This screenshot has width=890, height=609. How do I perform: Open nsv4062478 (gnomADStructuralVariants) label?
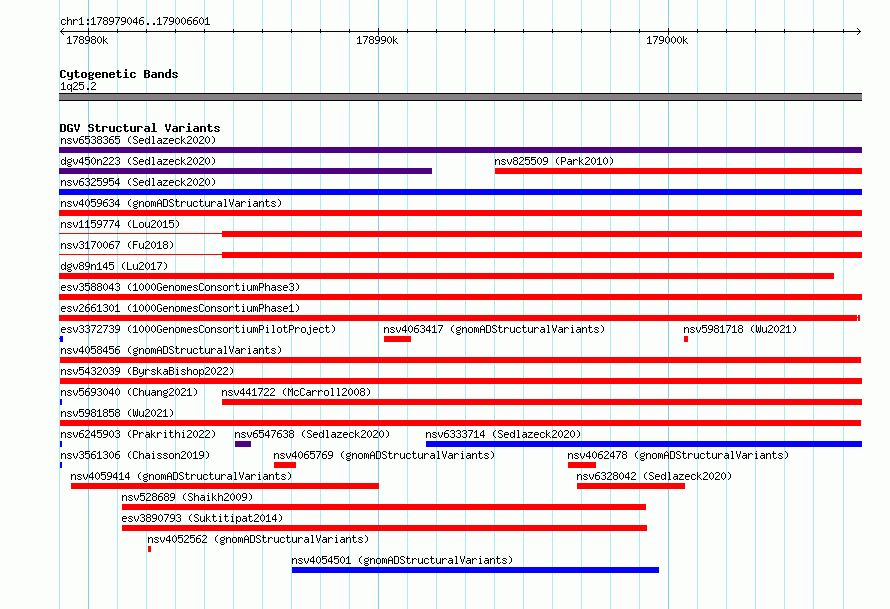point(678,455)
